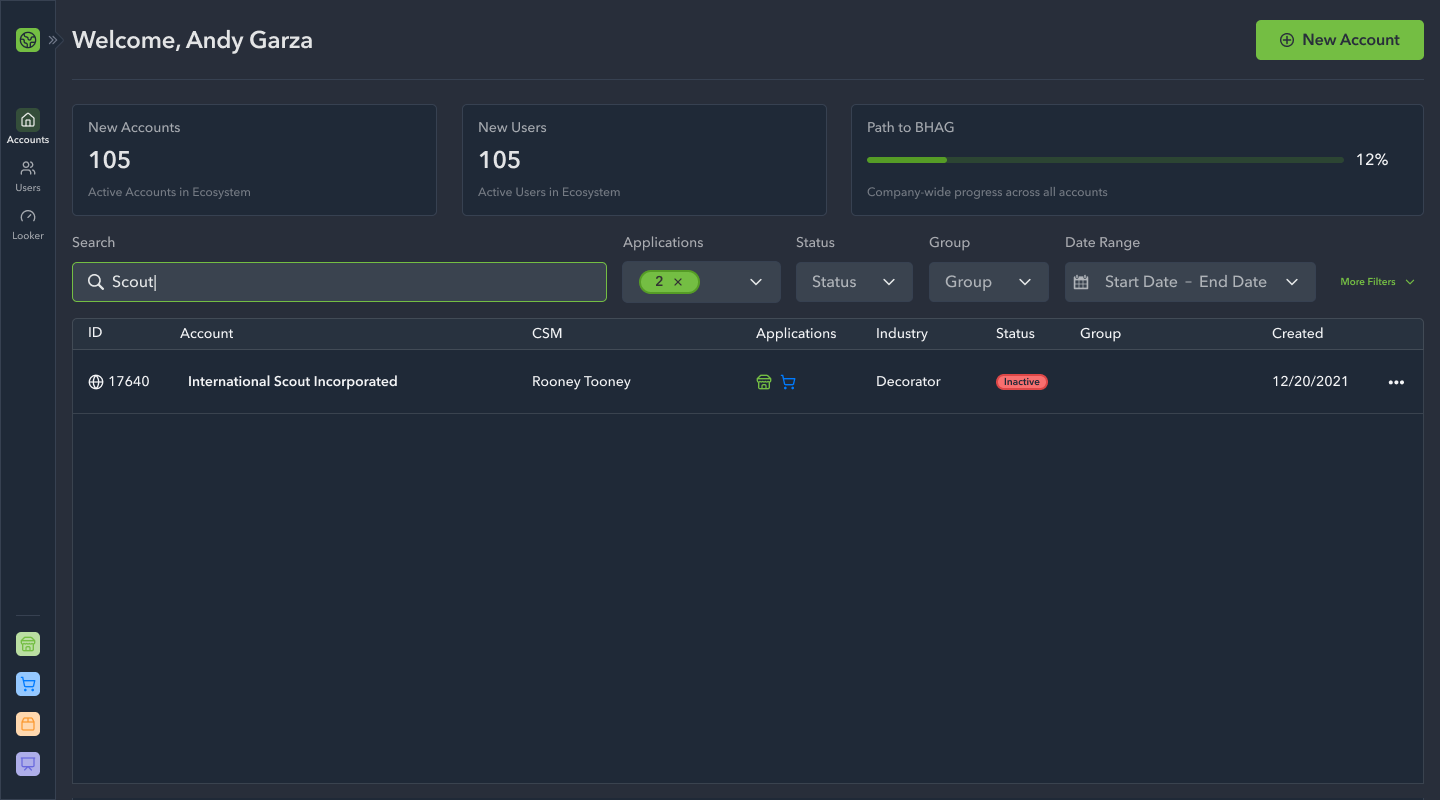Open the green storefront app icon in sidebar
The height and width of the screenshot is (800, 1440).
28,644
